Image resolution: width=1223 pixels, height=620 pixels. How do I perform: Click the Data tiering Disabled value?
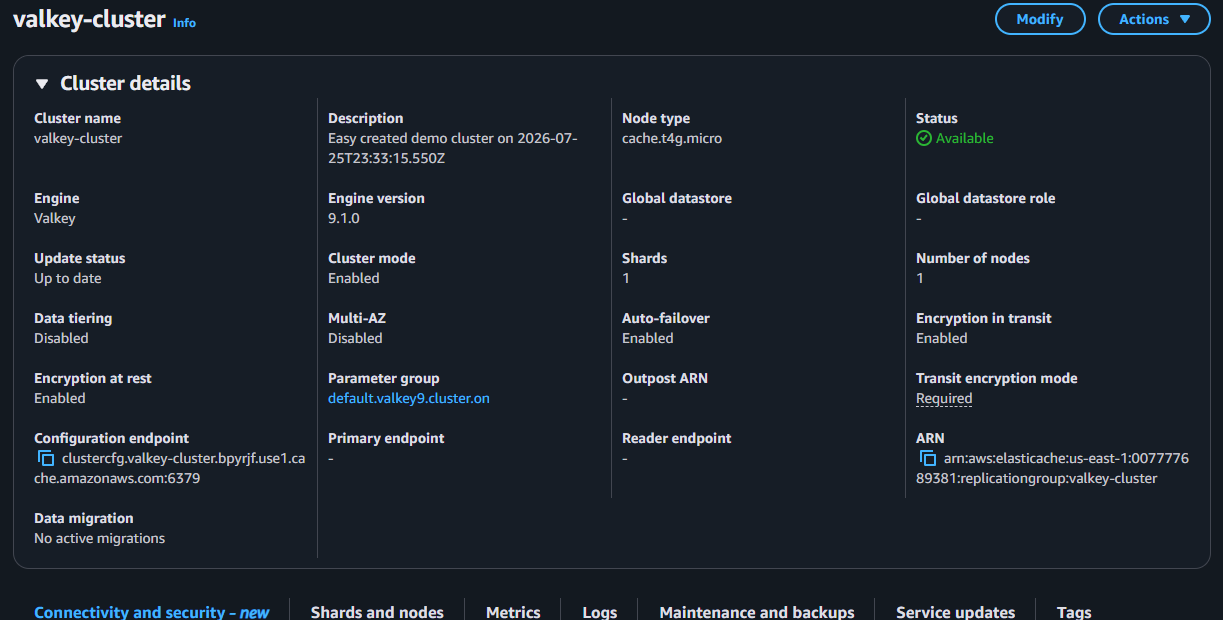pyautogui.click(x=61, y=338)
